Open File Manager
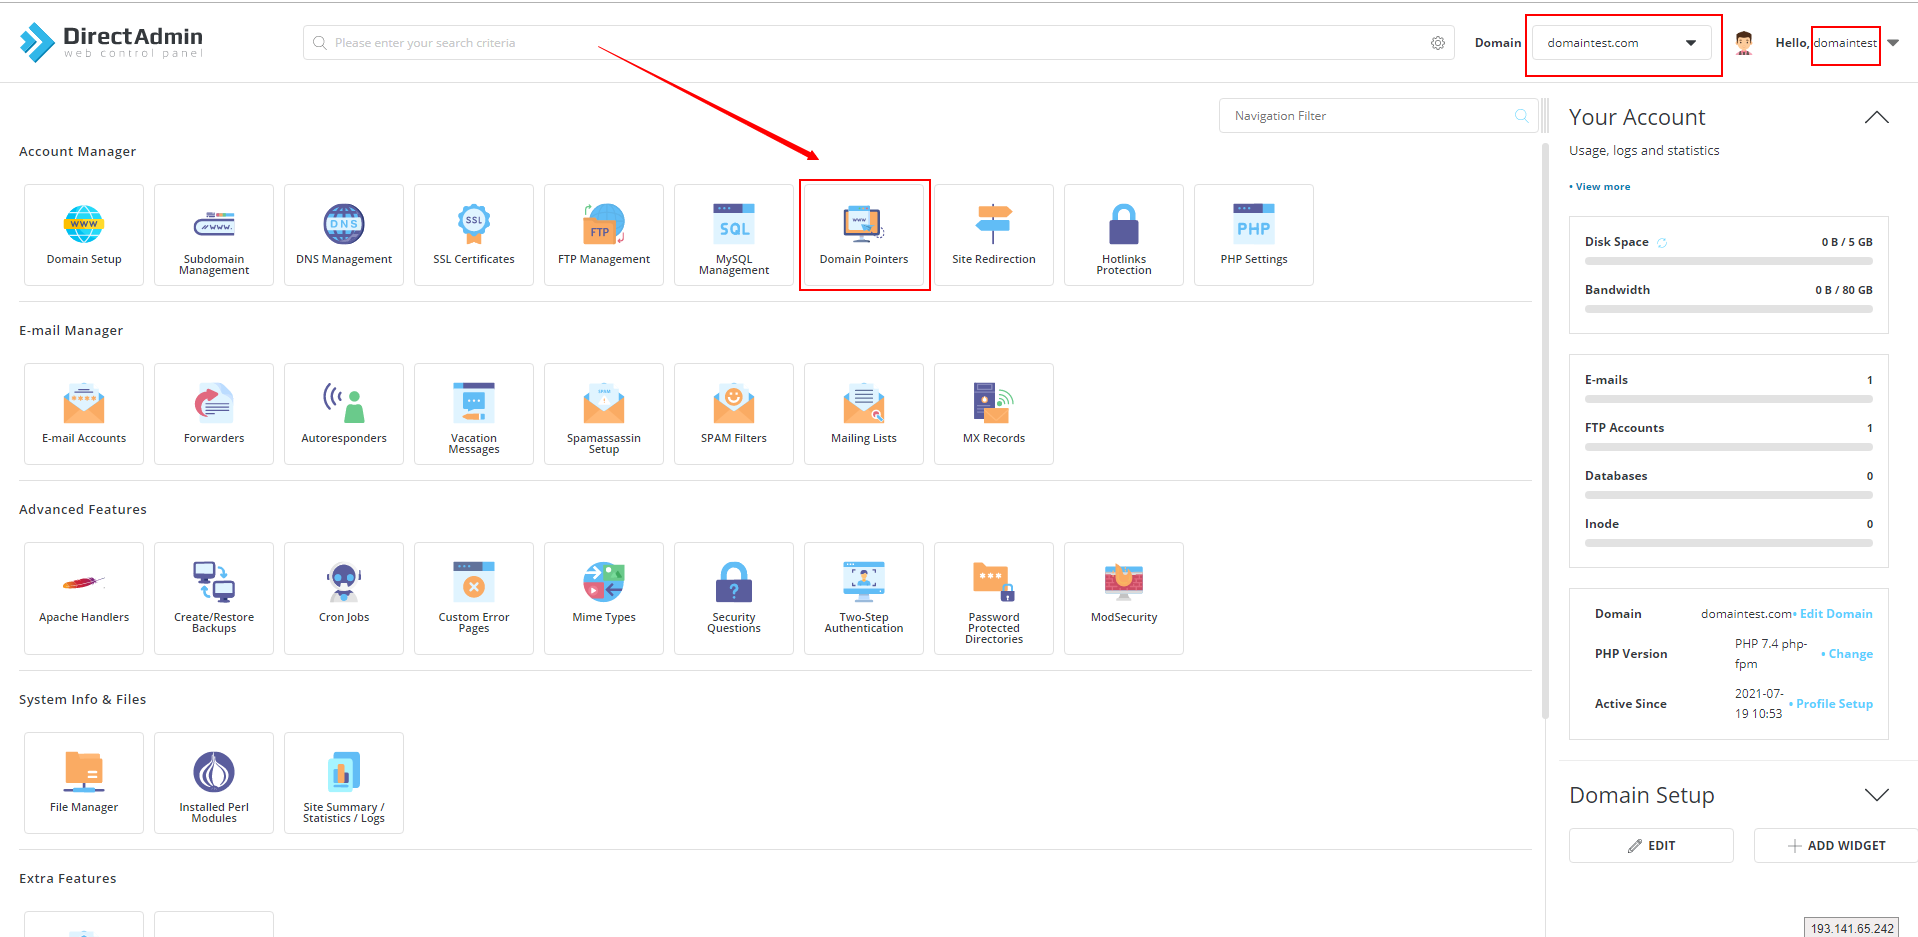The image size is (1918, 937). click(x=84, y=783)
